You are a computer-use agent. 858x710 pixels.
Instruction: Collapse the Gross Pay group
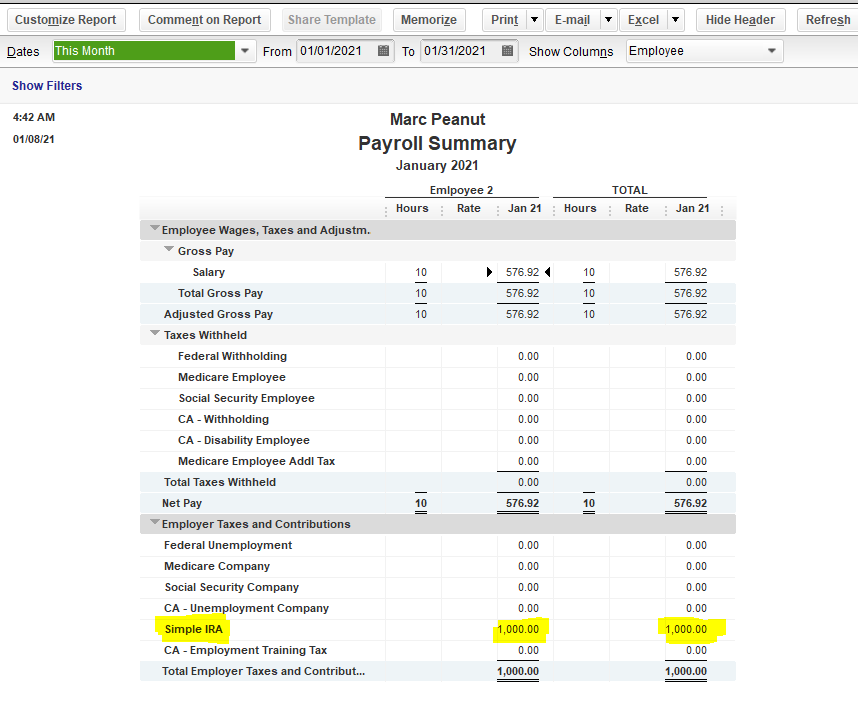coord(170,251)
